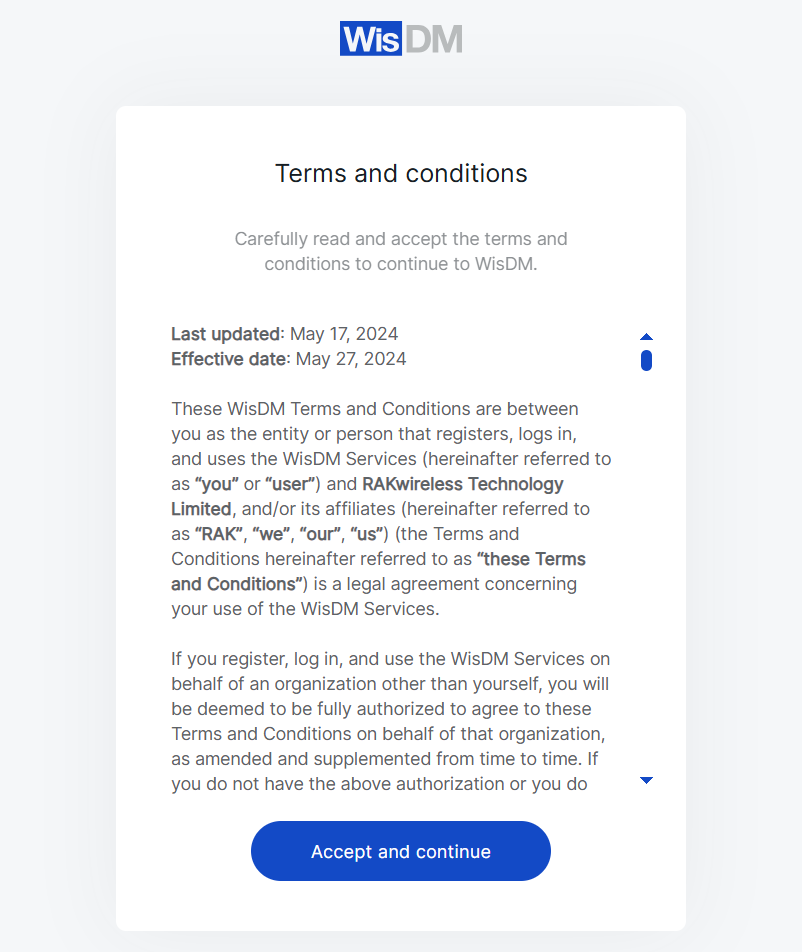Click the blue scrollbar thumb
The width and height of the screenshot is (802, 952).
point(647,359)
